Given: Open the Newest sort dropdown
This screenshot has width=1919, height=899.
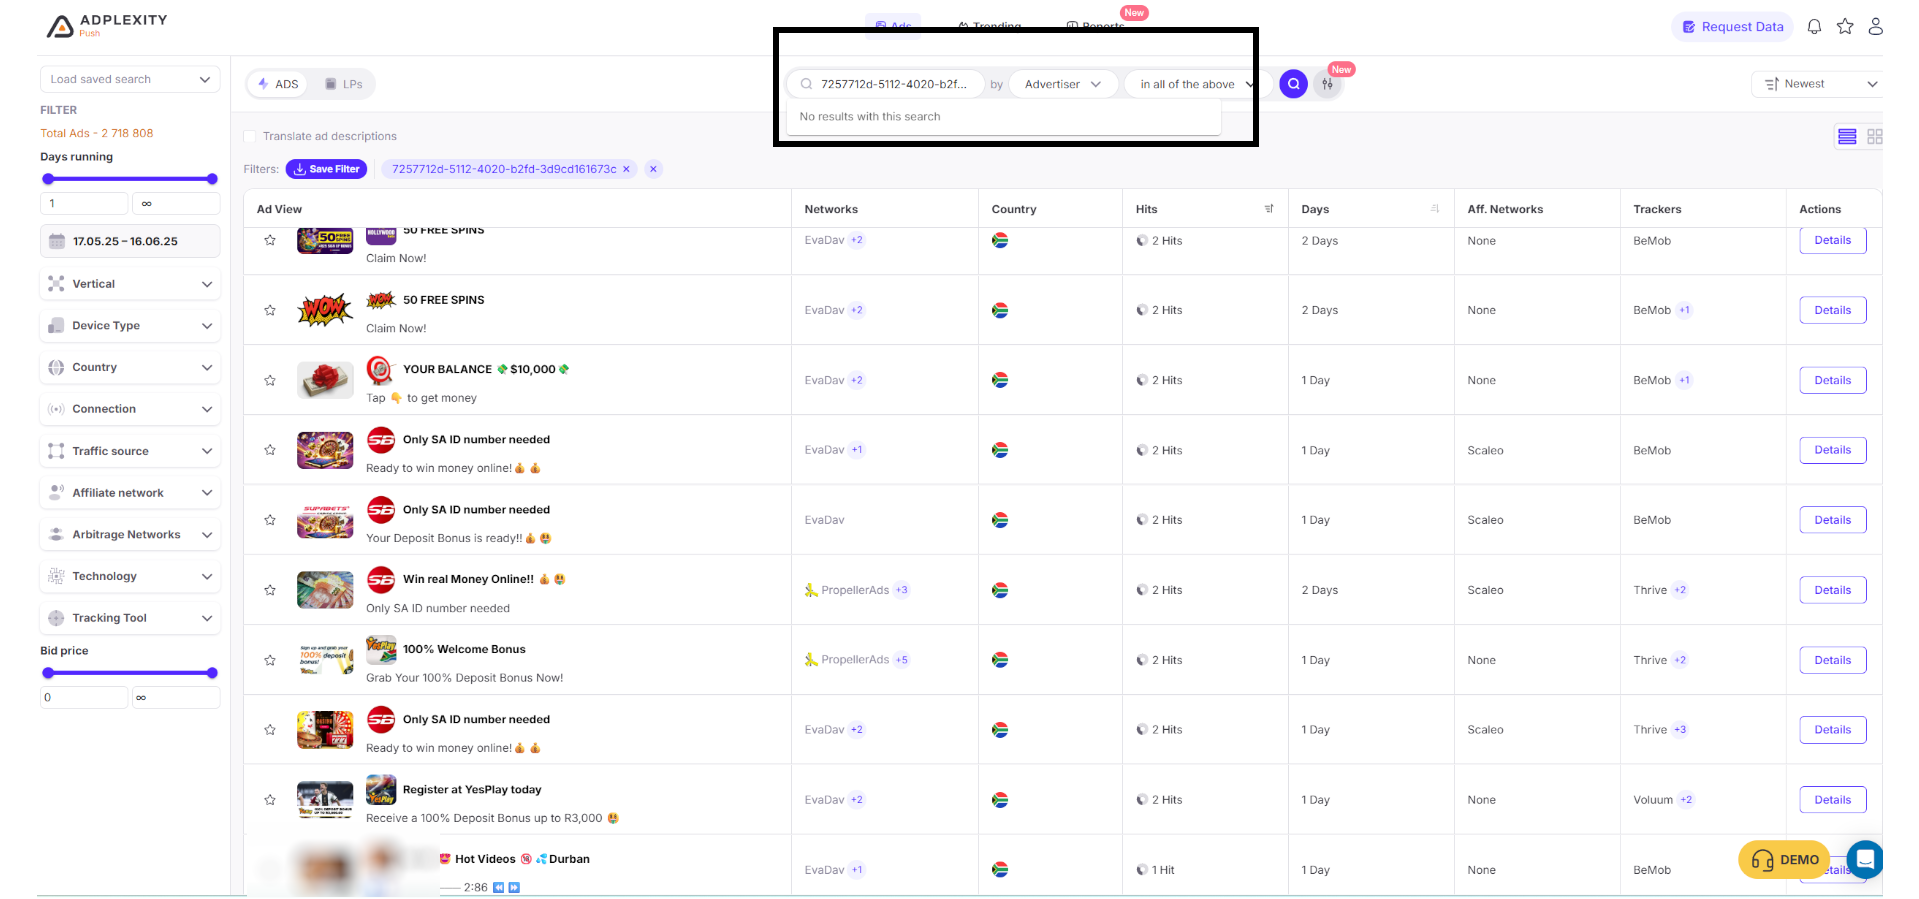Looking at the screenshot, I should 1819,84.
